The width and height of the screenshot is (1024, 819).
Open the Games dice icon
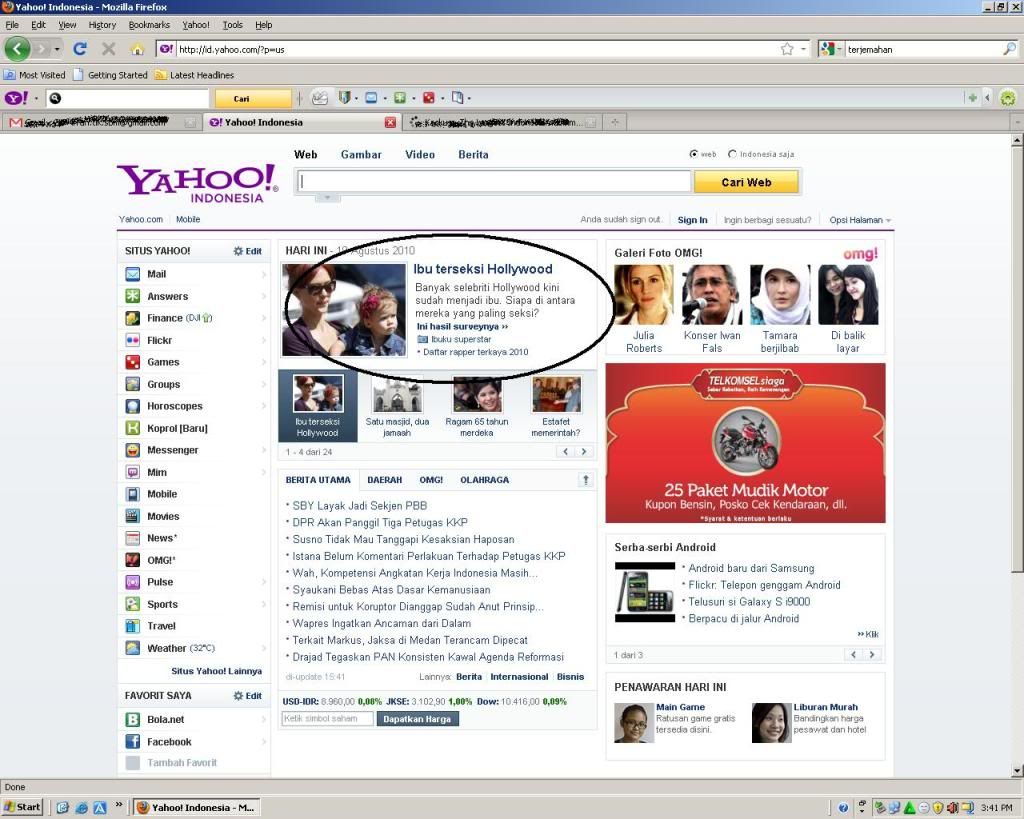click(133, 362)
